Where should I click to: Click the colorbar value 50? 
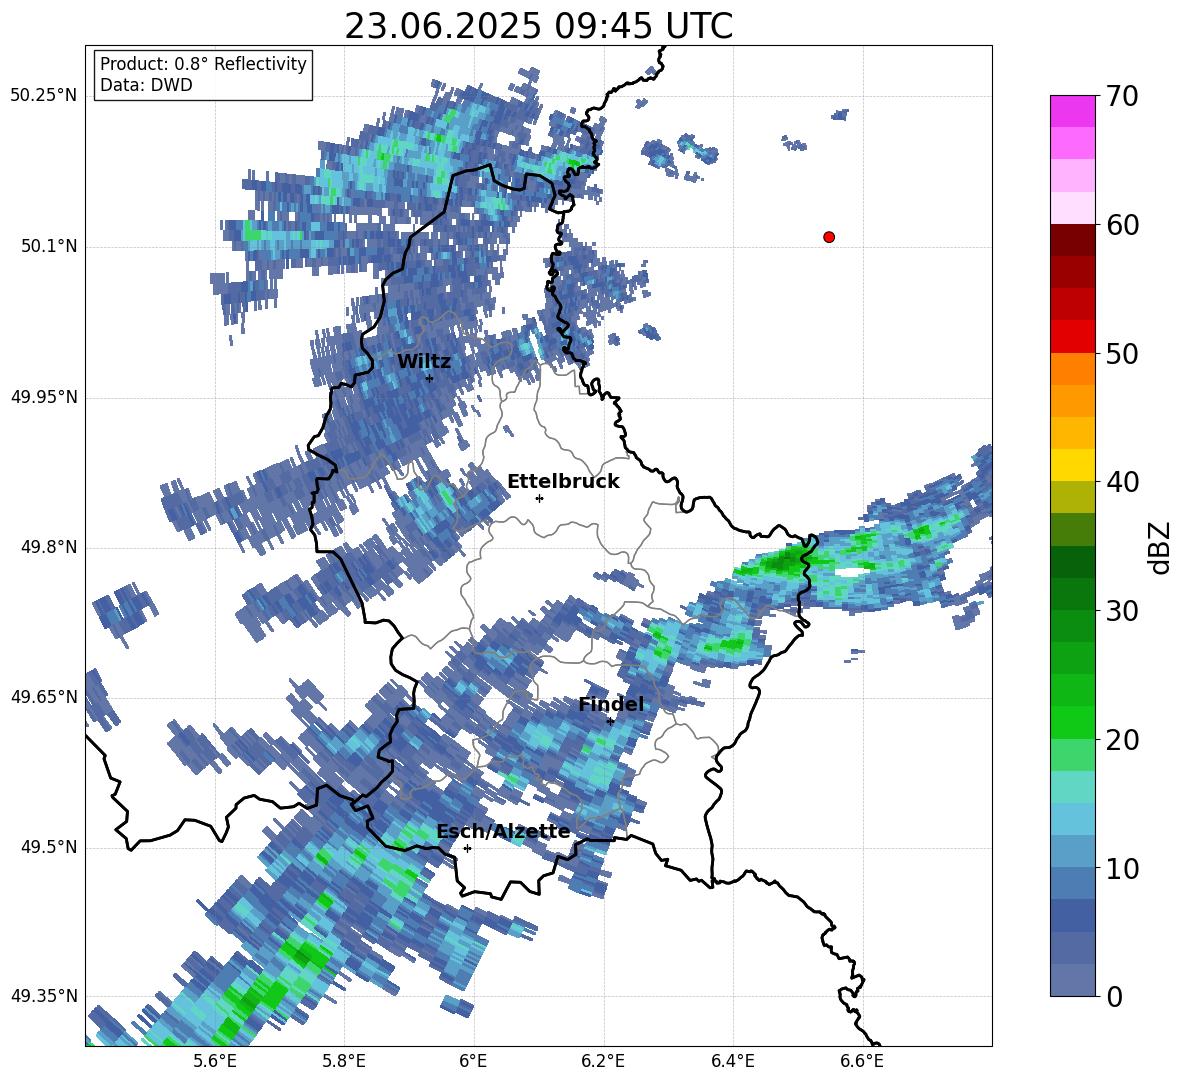pos(1123,353)
